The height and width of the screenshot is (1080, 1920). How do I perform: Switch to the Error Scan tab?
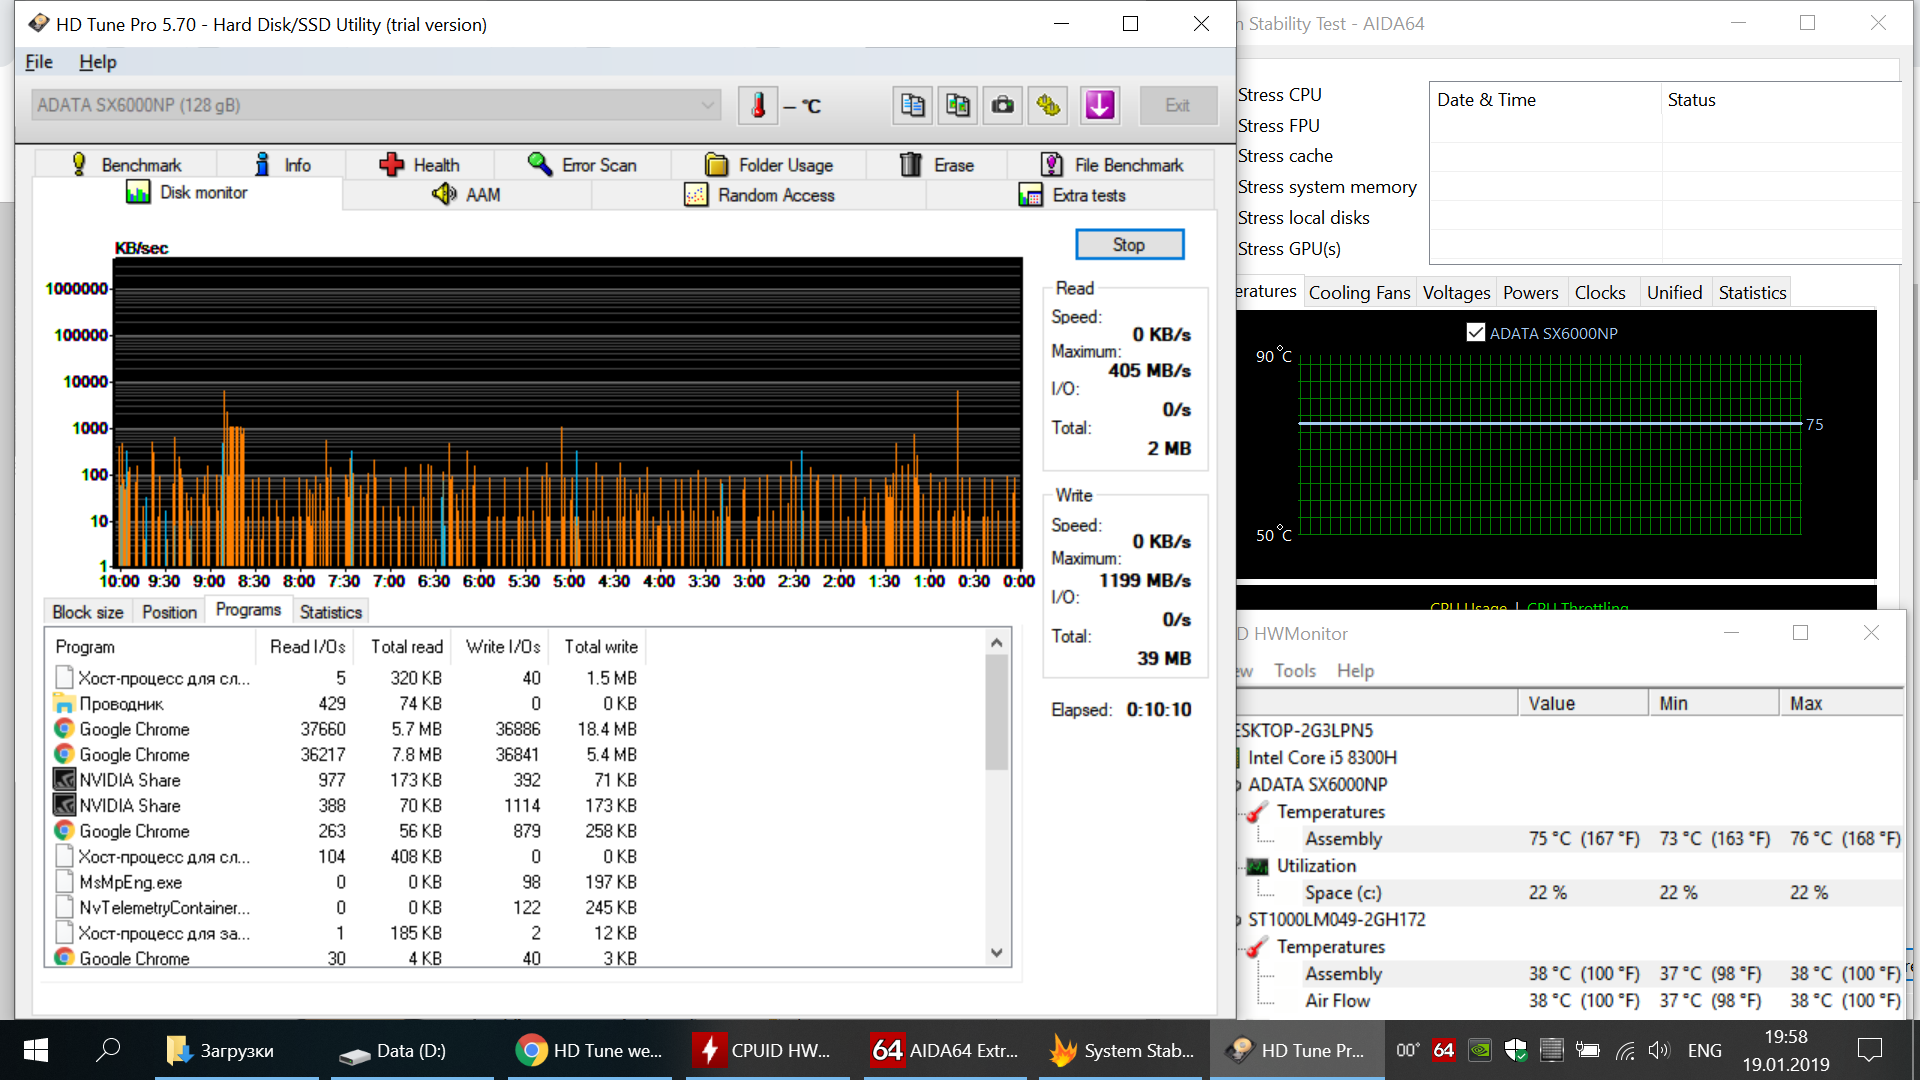pyautogui.click(x=582, y=165)
